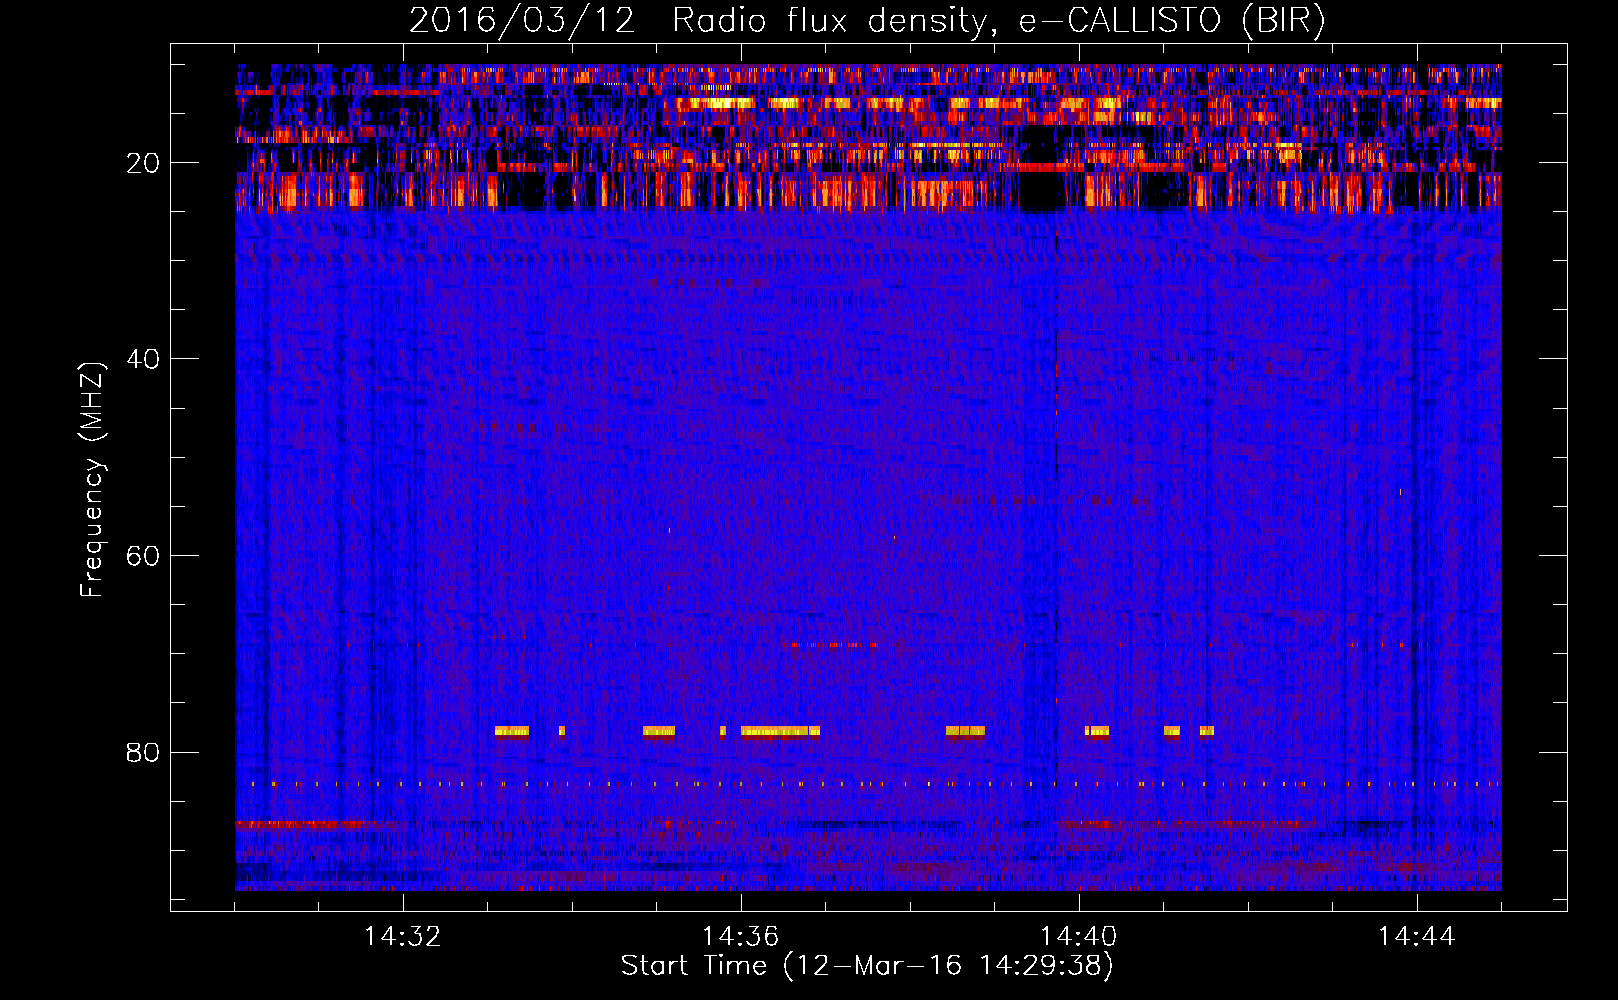
Task: Click the "Frequency (MHZ)" axis label
Action: pyautogui.click(x=92, y=479)
